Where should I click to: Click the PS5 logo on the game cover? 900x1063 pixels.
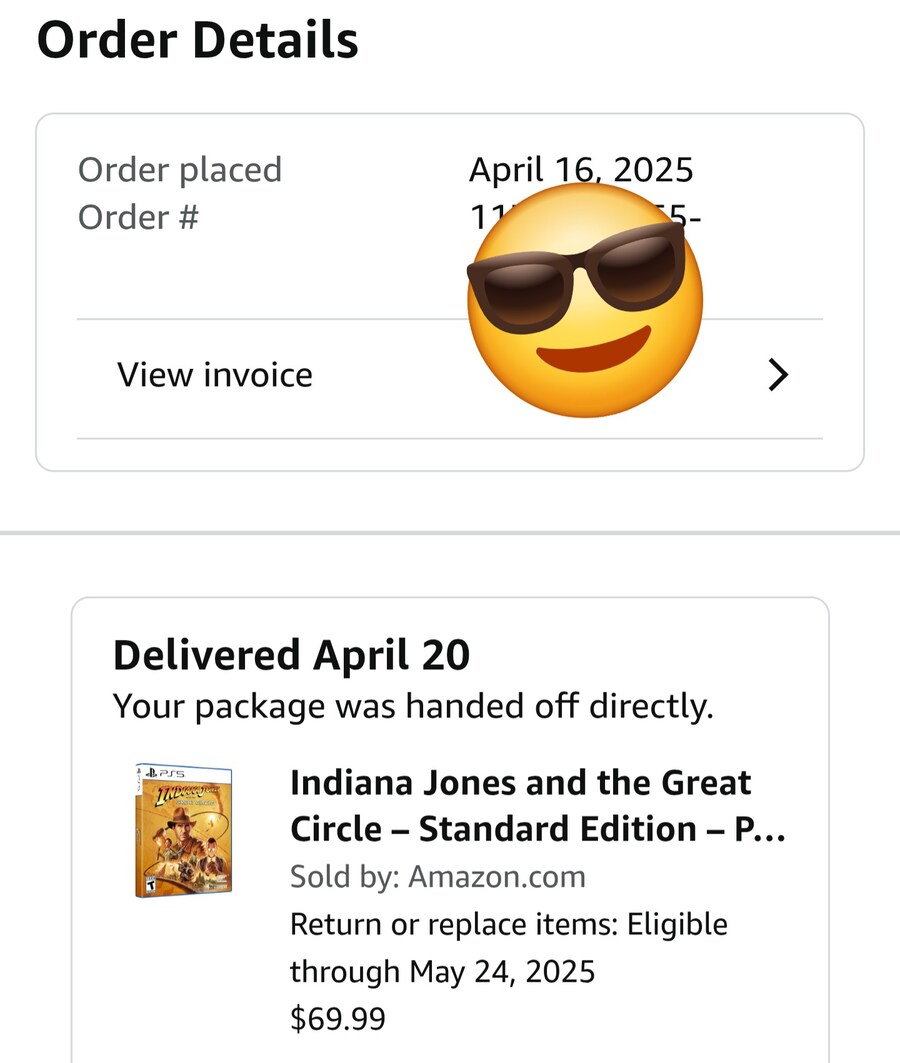(x=165, y=772)
